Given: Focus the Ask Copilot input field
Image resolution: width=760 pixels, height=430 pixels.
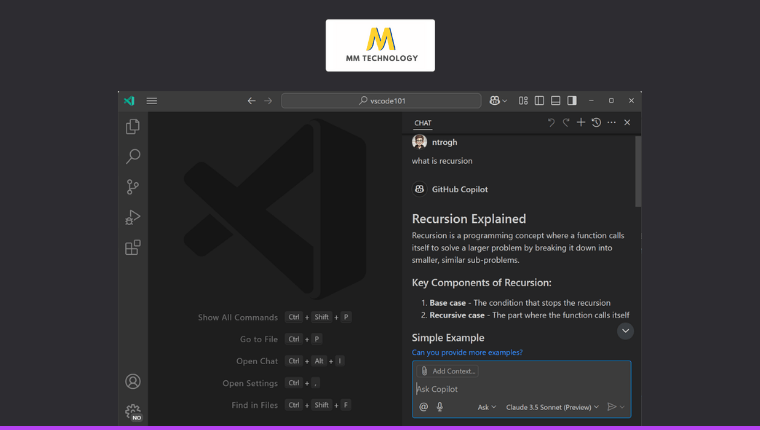Looking at the screenshot, I should pyautogui.click(x=522, y=389).
